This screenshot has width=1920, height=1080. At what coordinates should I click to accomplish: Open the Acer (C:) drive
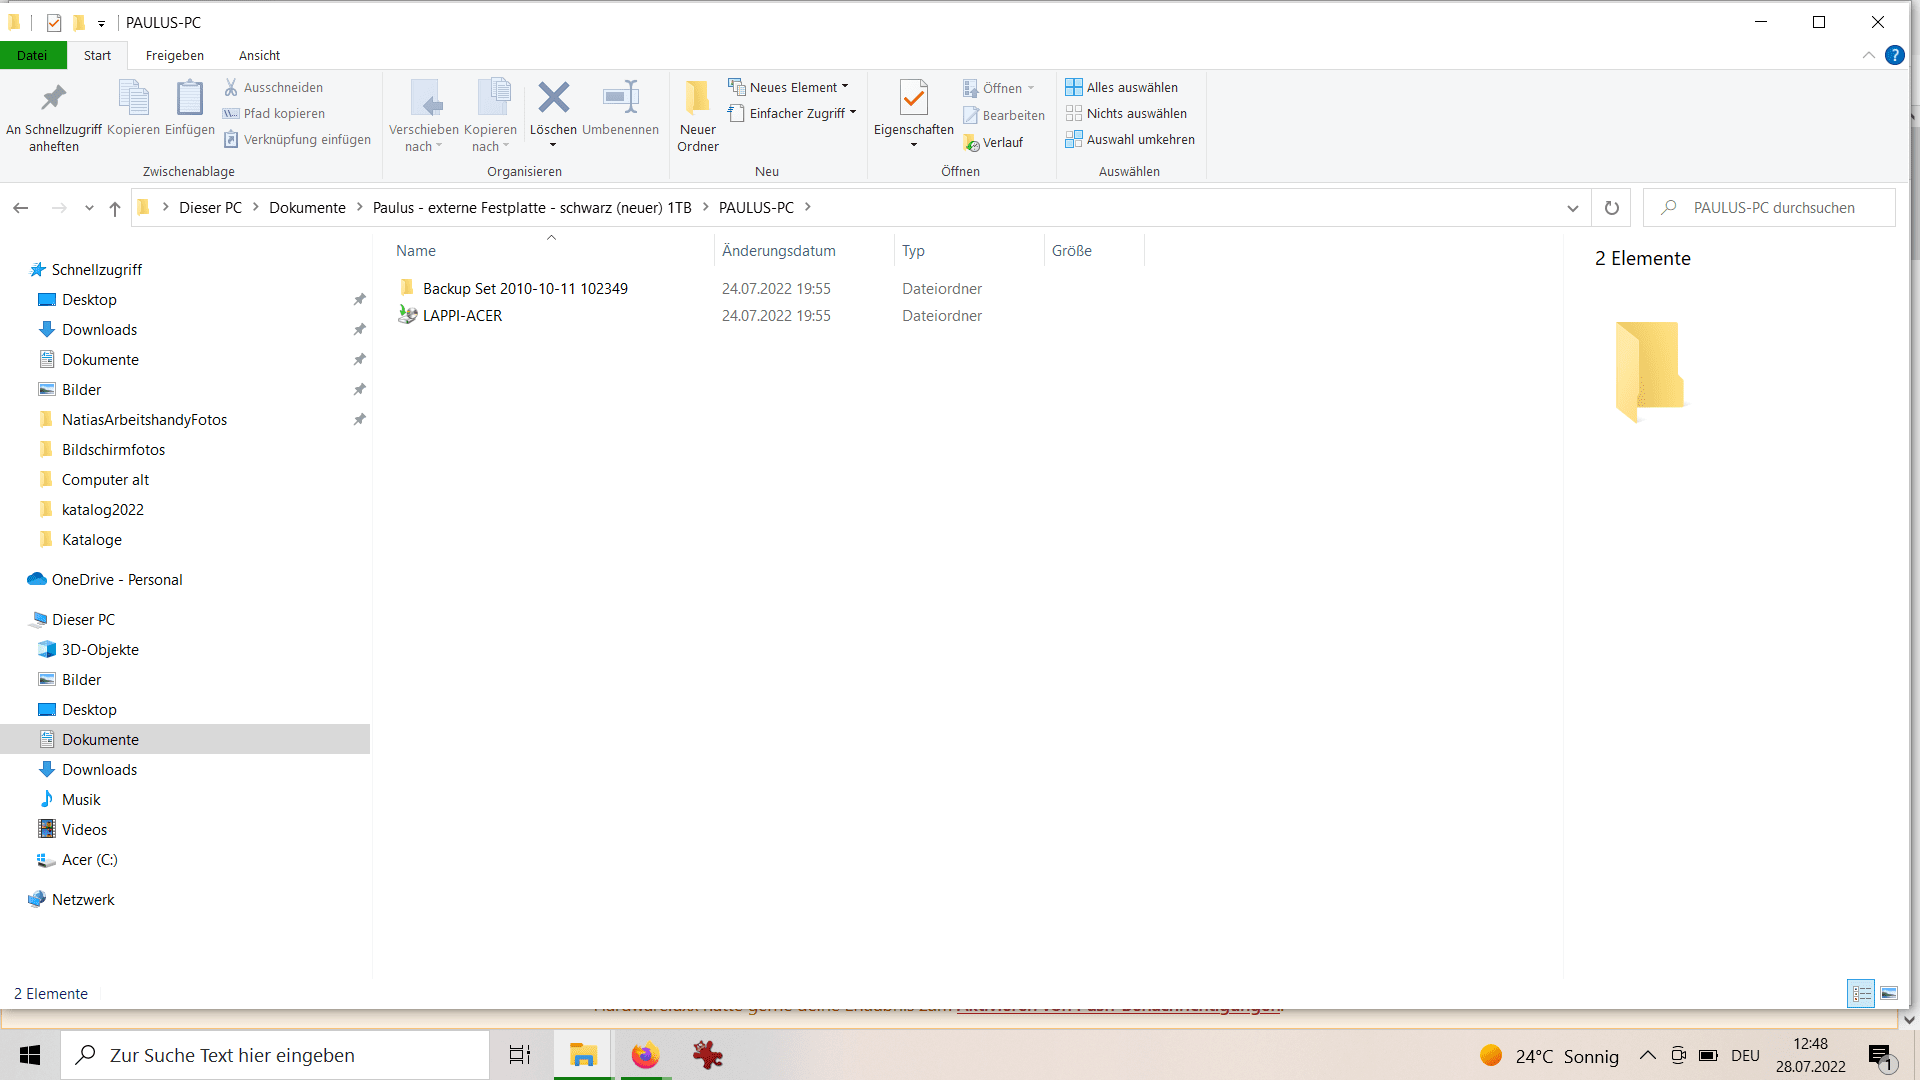point(89,859)
